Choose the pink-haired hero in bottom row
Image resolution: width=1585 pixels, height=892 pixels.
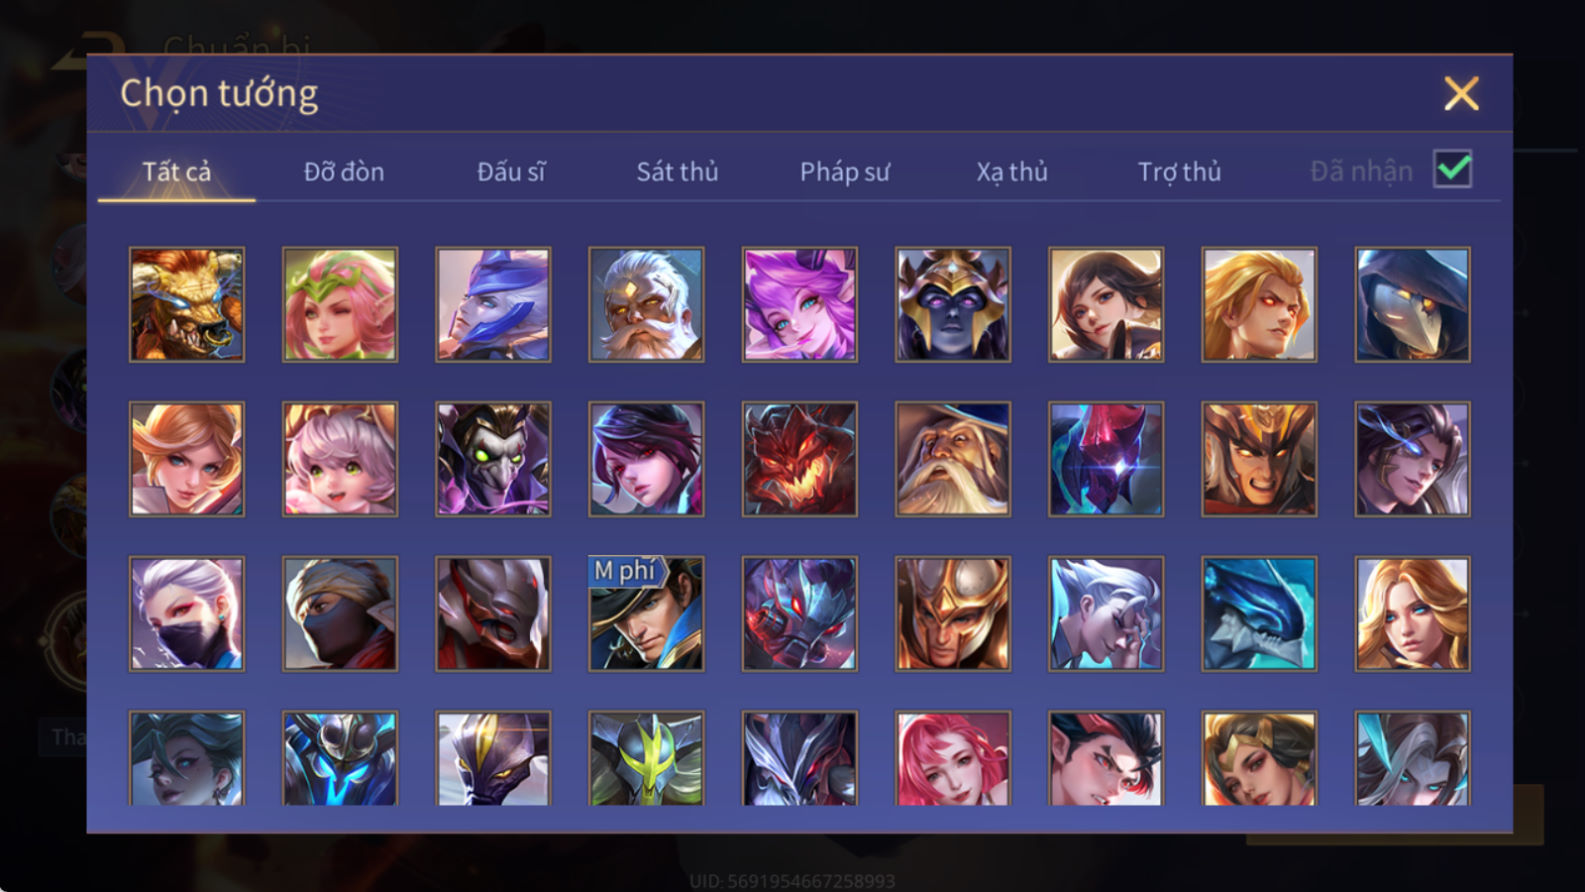(952, 758)
